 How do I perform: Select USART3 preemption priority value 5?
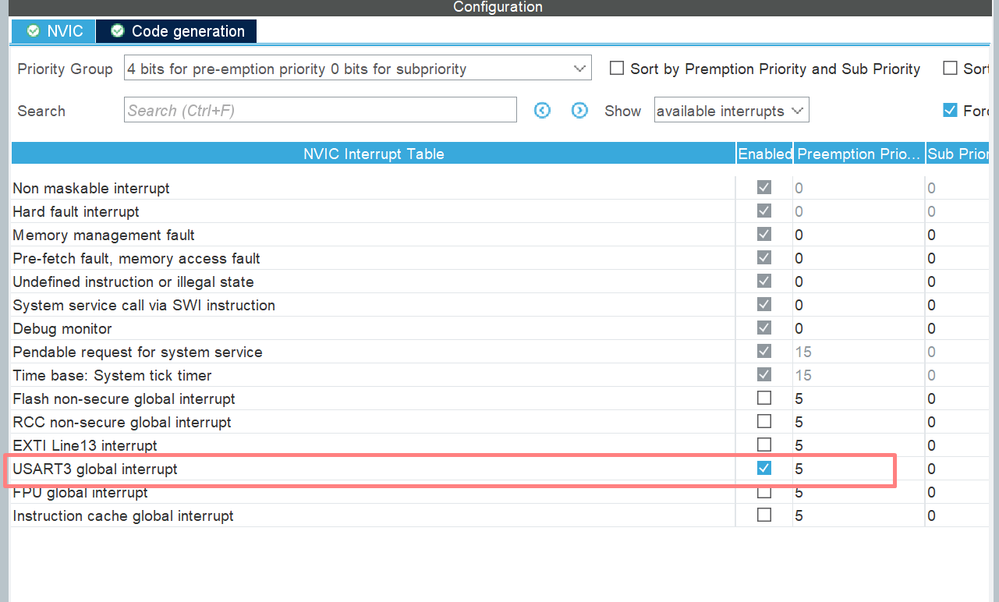[799, 469]
